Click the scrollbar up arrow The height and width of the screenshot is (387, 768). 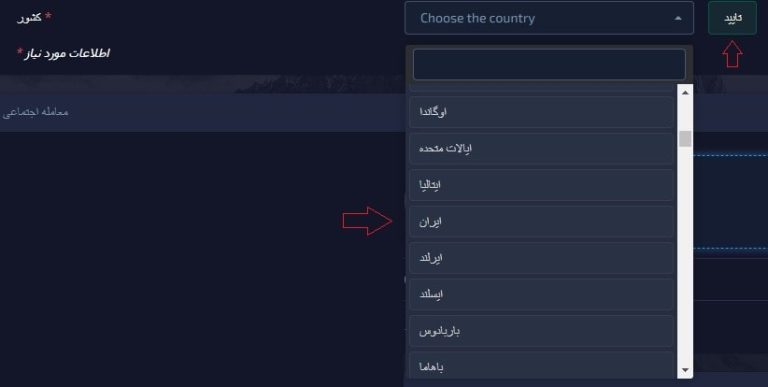coord(685,92)
